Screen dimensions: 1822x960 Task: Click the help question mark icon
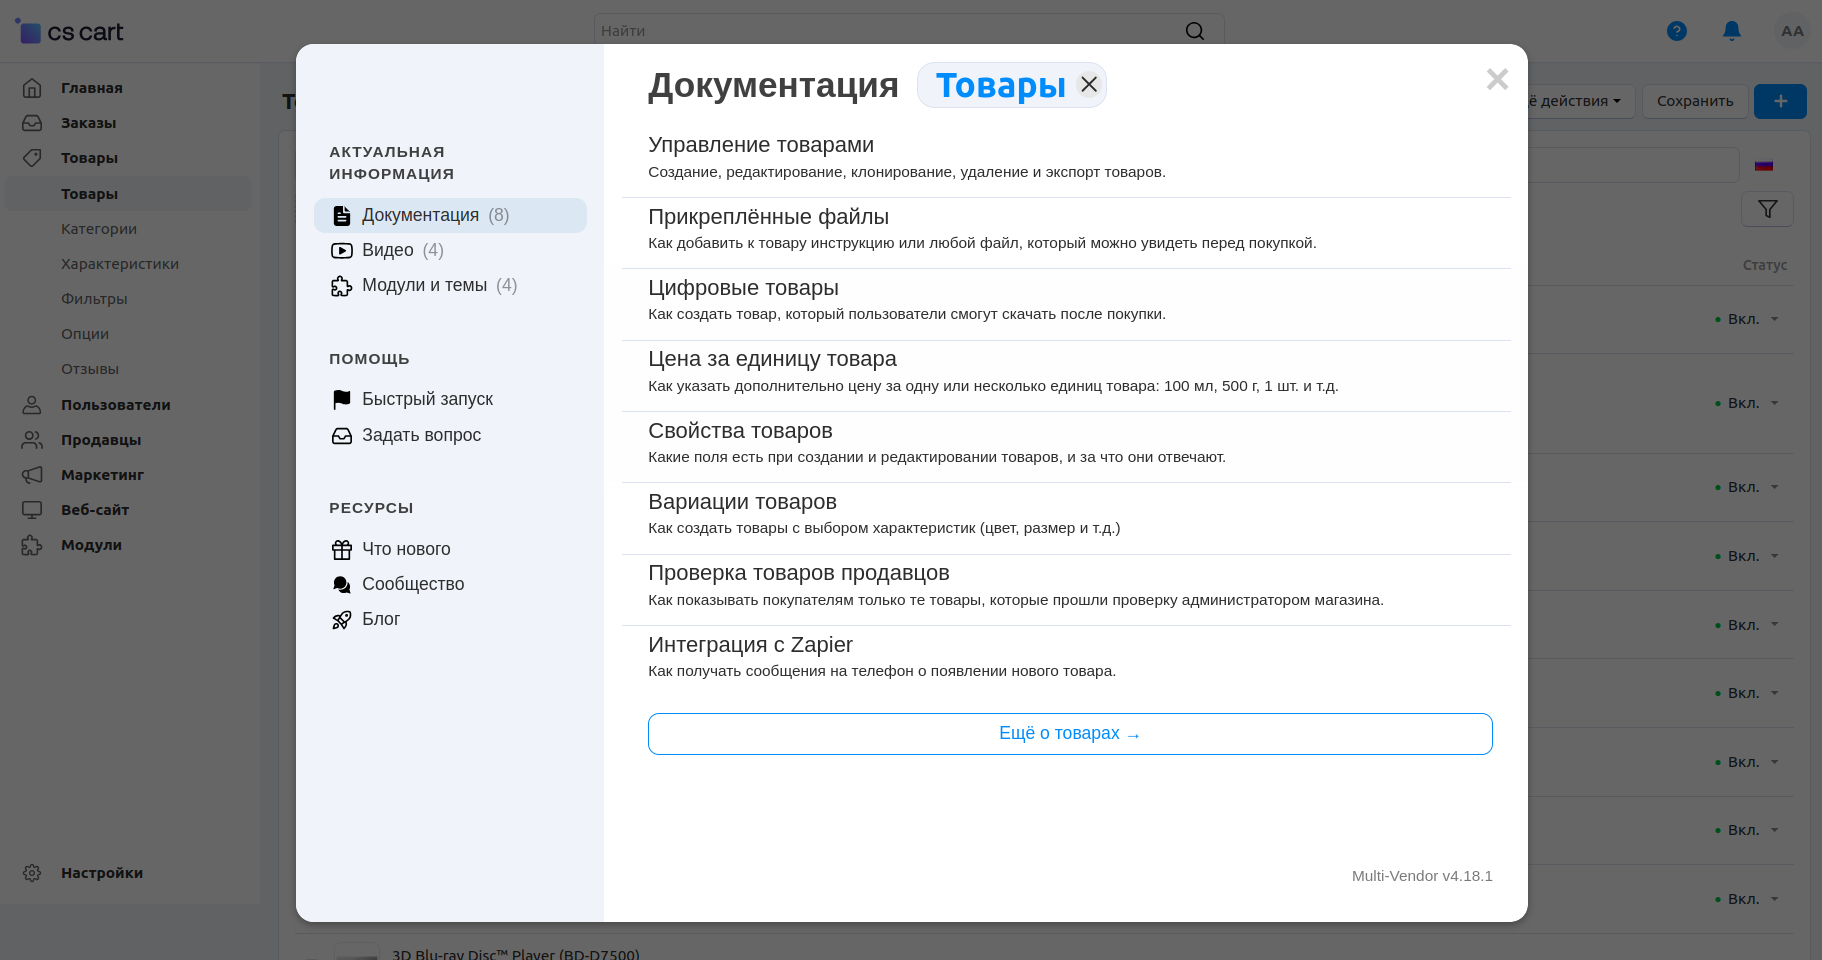pos(1677,31)
